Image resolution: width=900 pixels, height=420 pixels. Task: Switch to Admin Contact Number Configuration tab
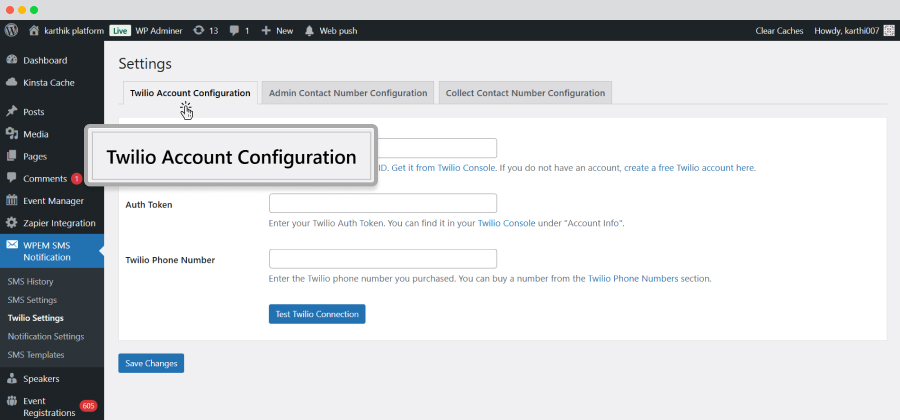(x=348, y=93)
